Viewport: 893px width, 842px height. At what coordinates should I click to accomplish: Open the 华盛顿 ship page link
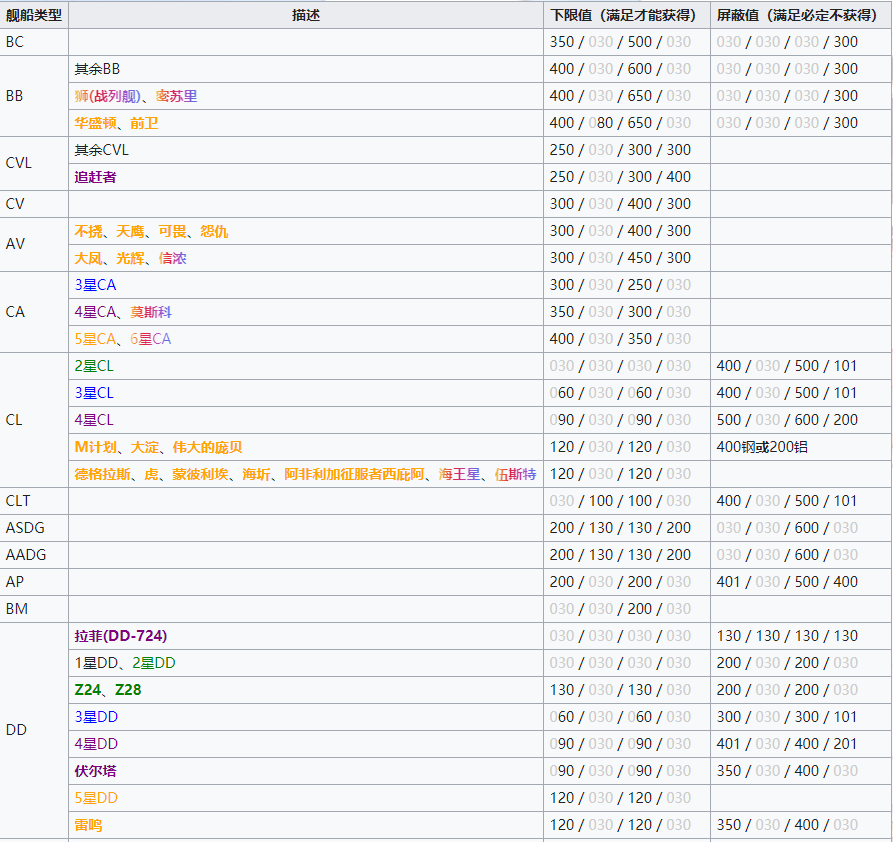click(95, 123)
